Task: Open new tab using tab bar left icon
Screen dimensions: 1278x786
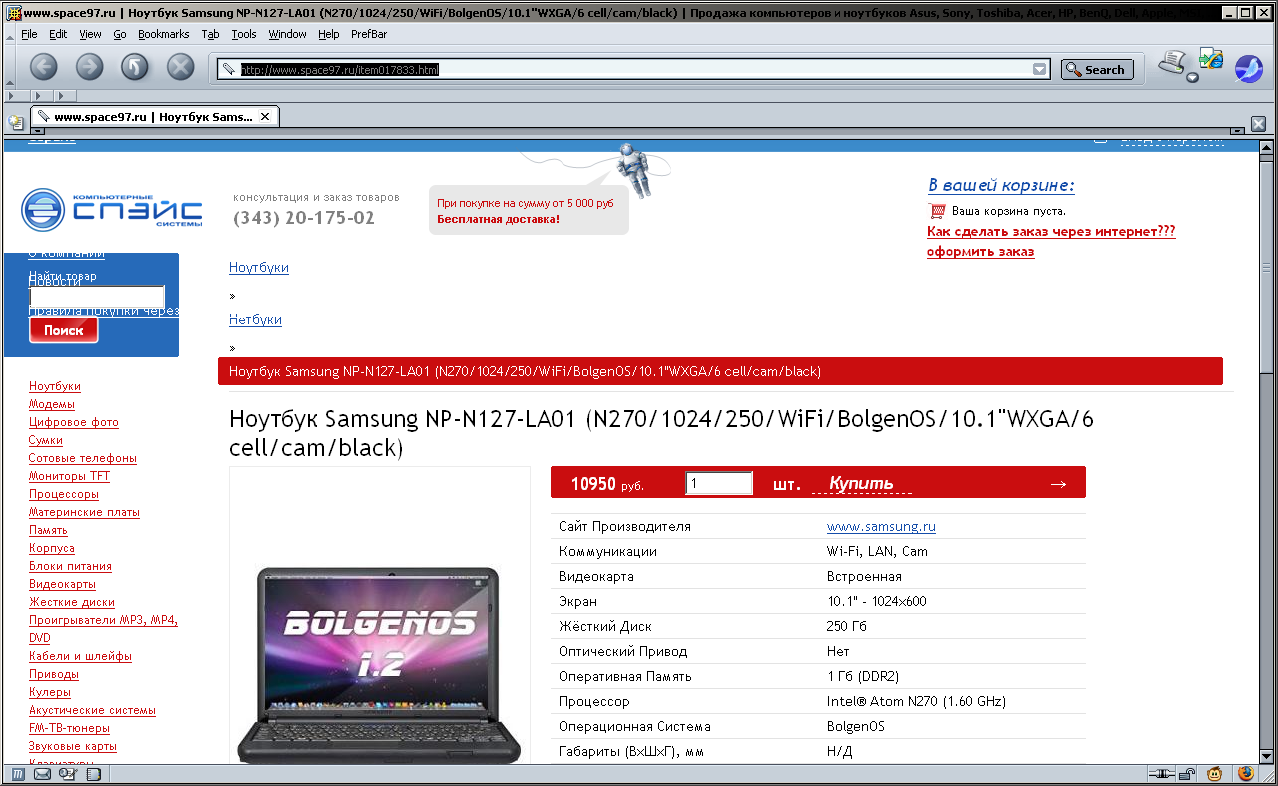Action: tap(16, 122)
